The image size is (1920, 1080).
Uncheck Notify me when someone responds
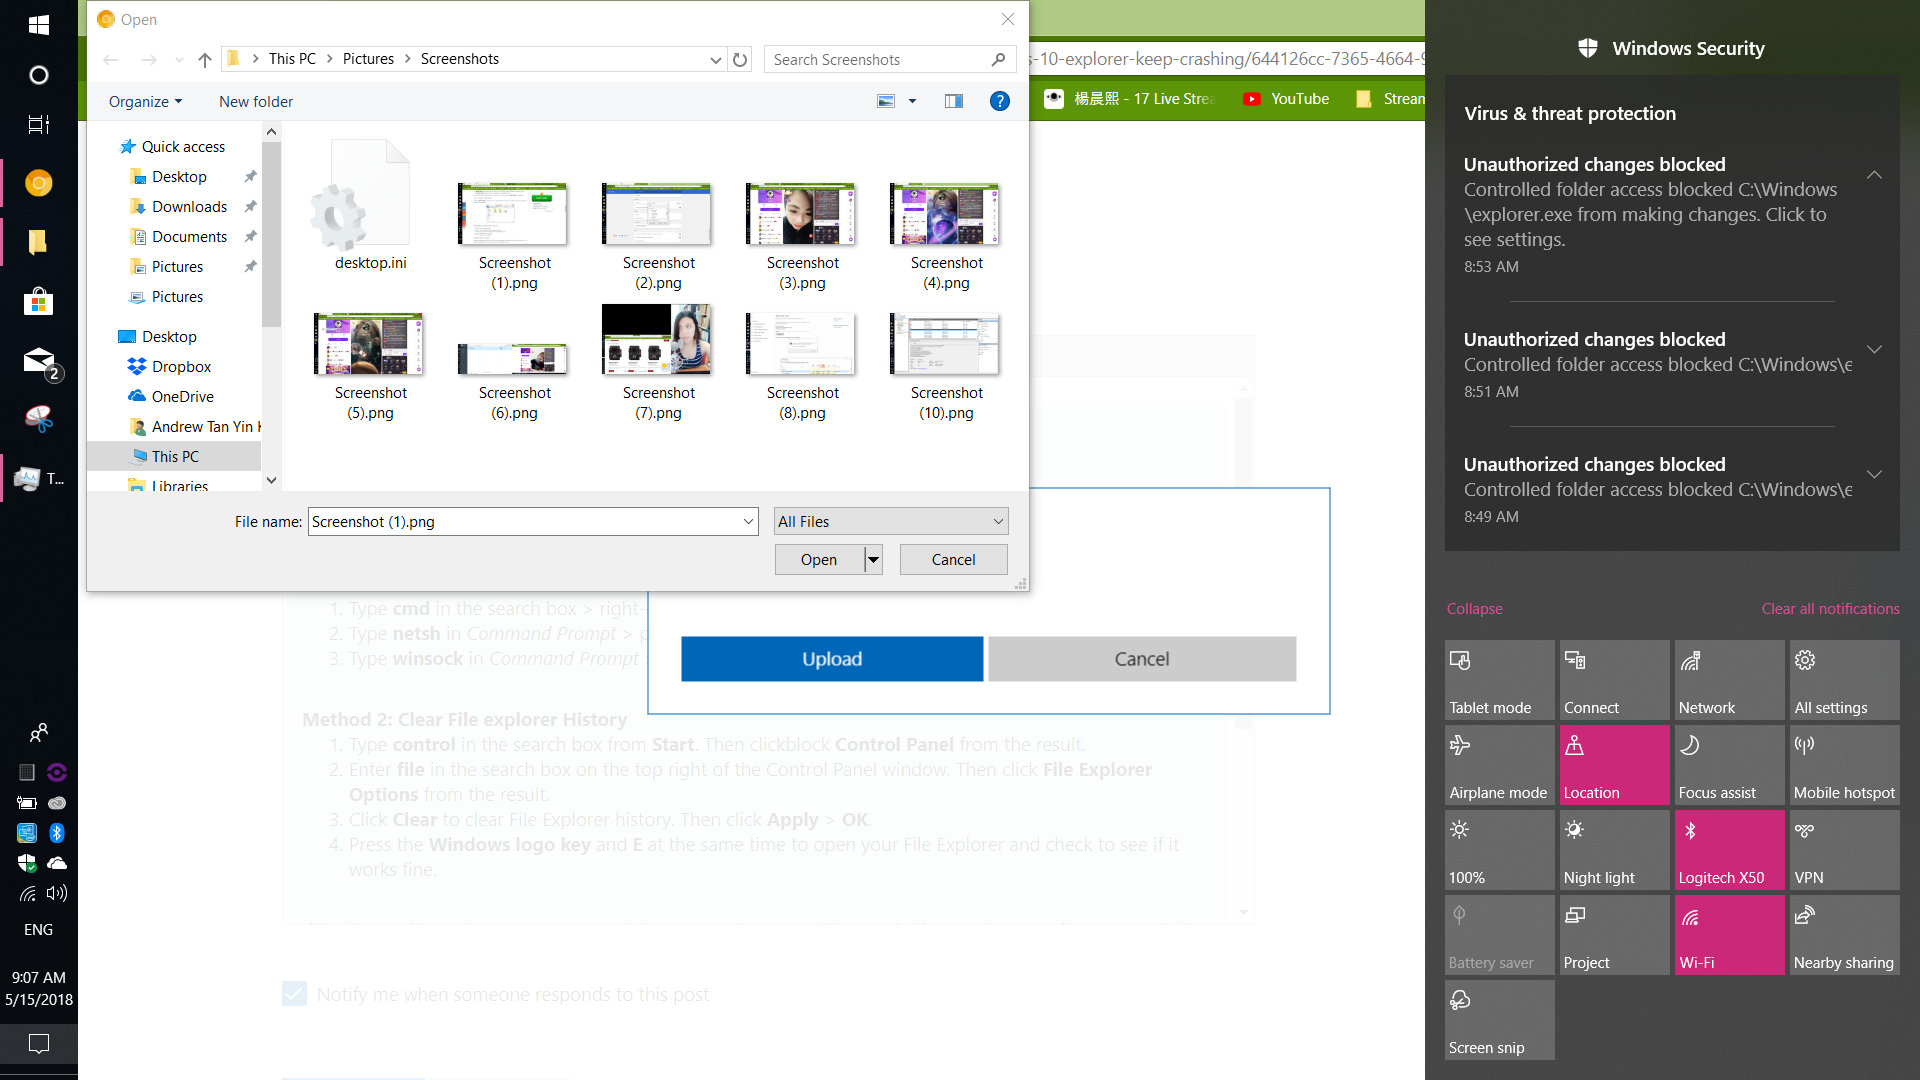[294, 994]
